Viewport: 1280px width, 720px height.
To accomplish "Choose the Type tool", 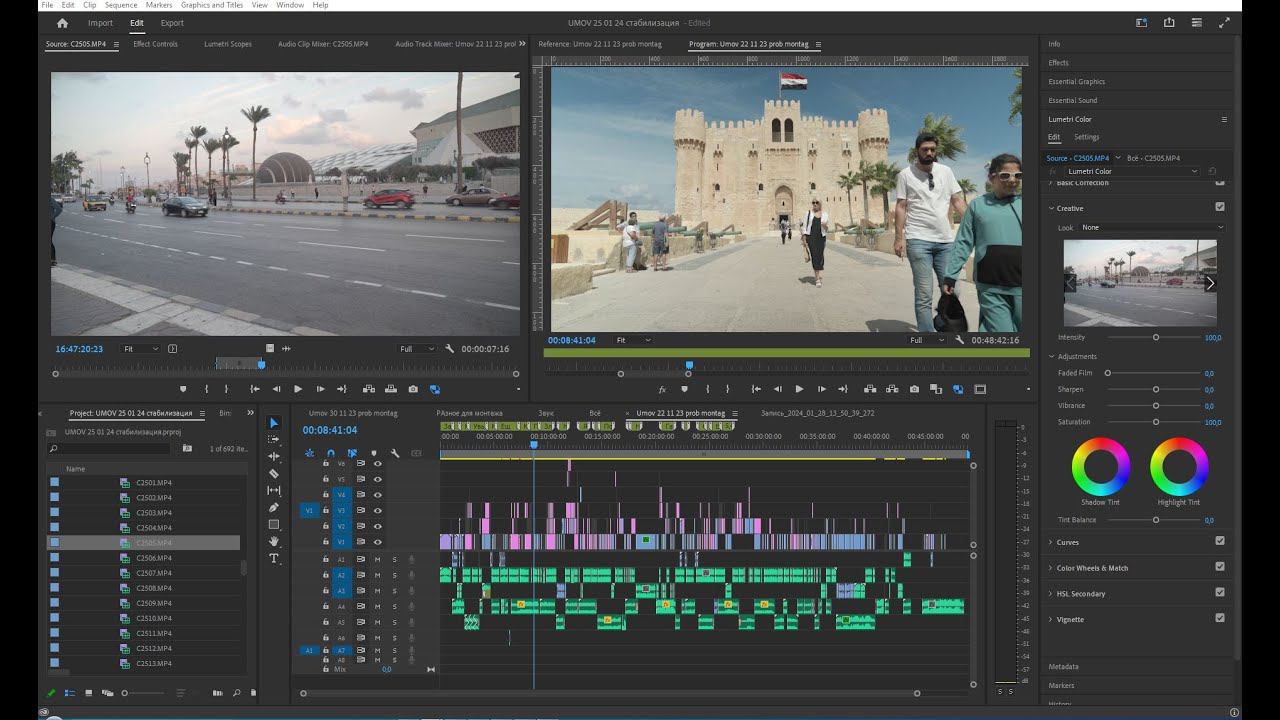I will (x=274, y=559).
